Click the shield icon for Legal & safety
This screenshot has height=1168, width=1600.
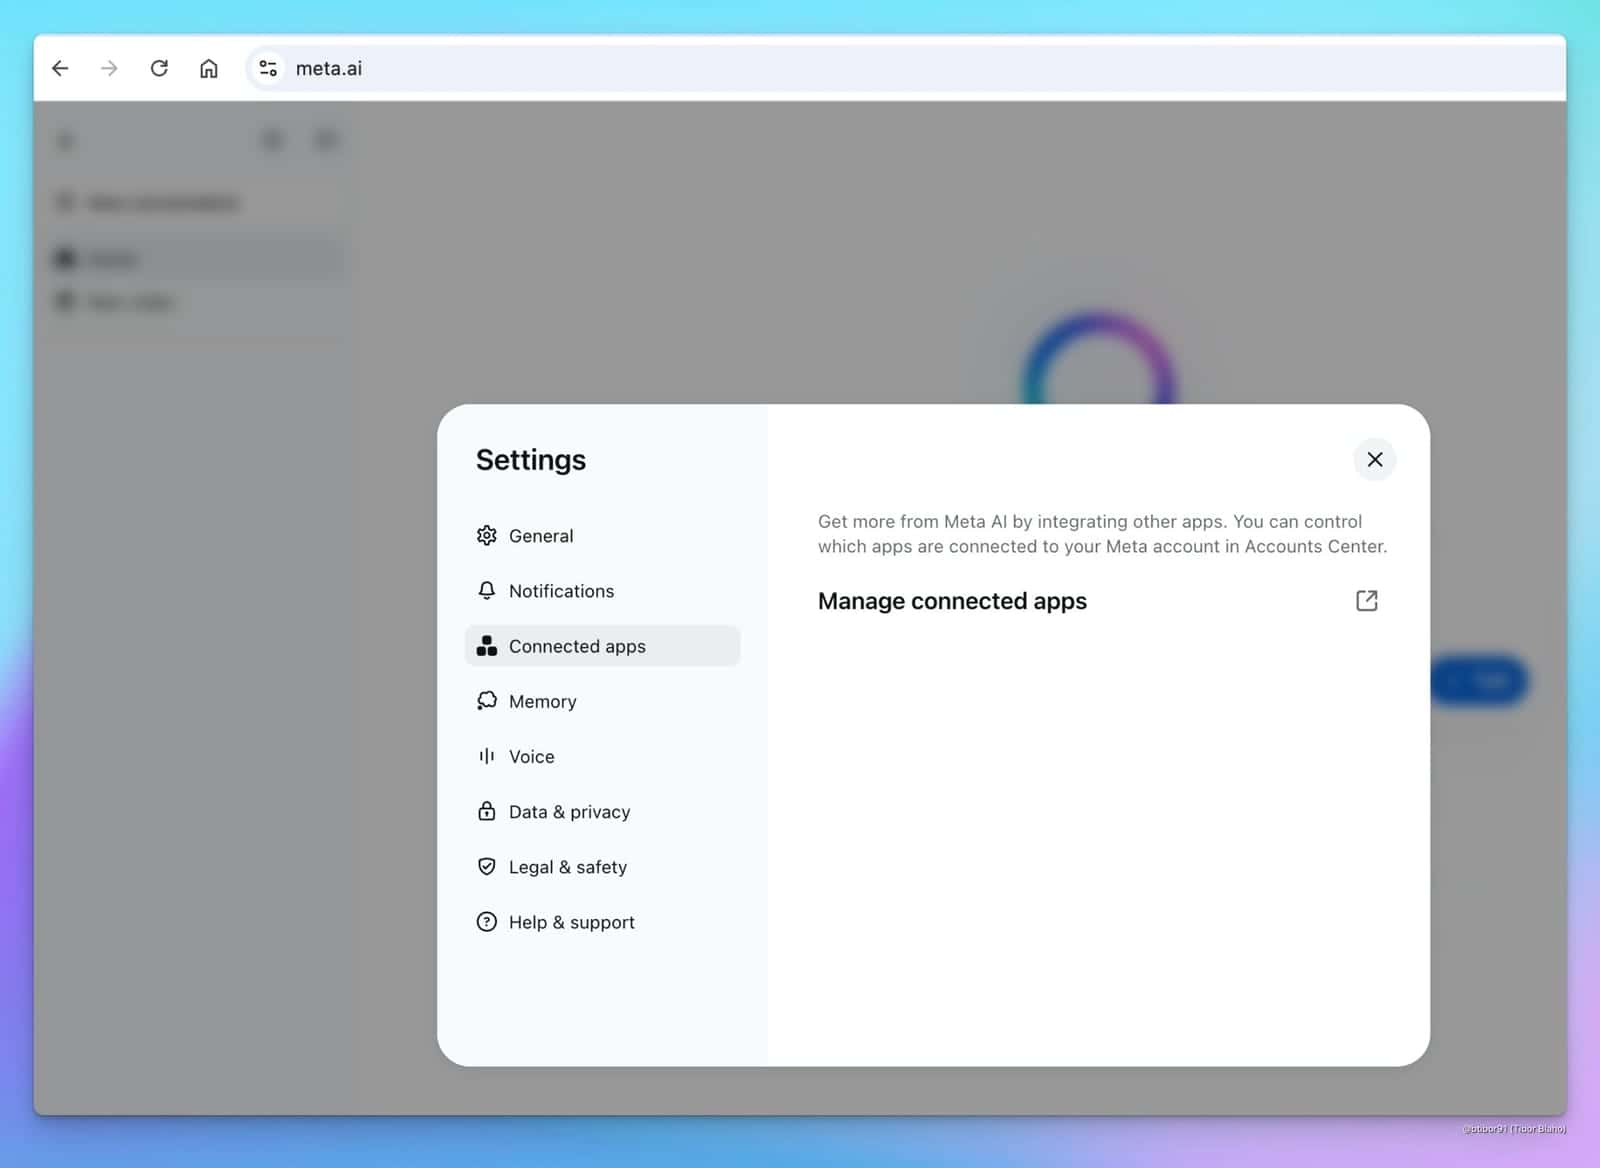(x=486, y=867)
